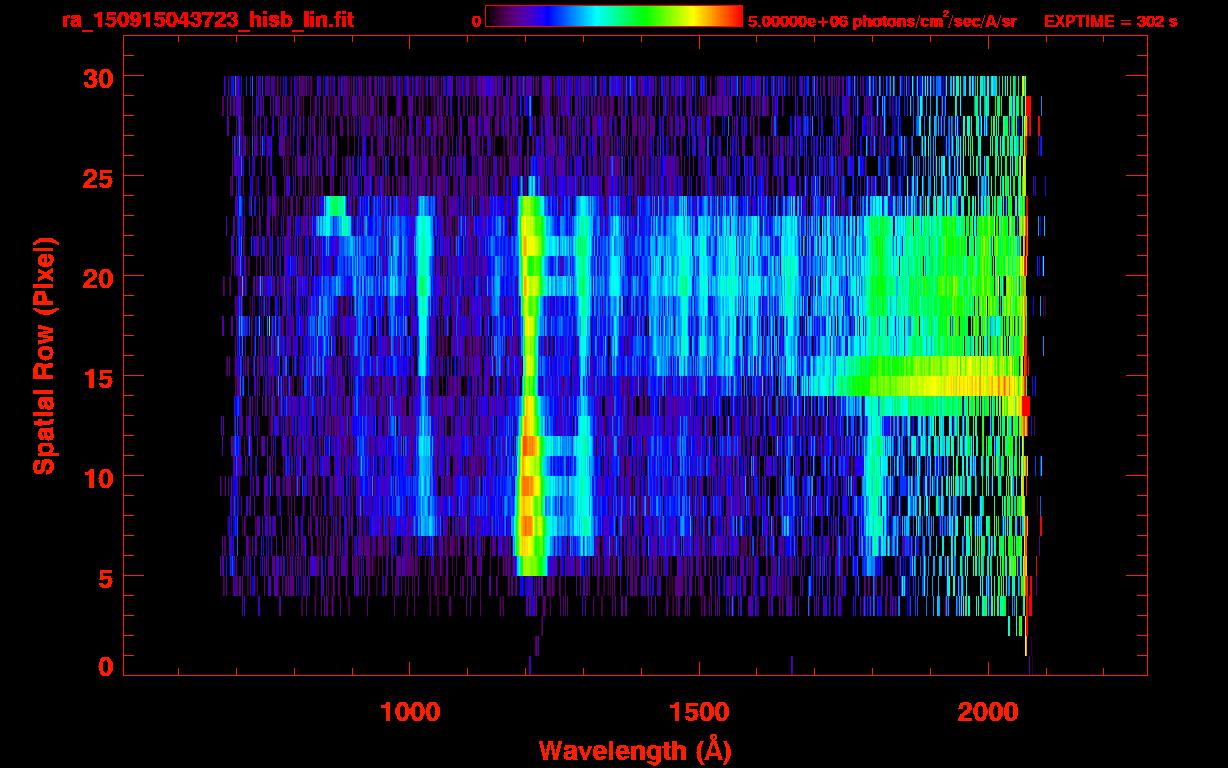This screenshot has width=1228, height=768.
Task: Click the y-axis tick label 20
Action: [97, 277]
